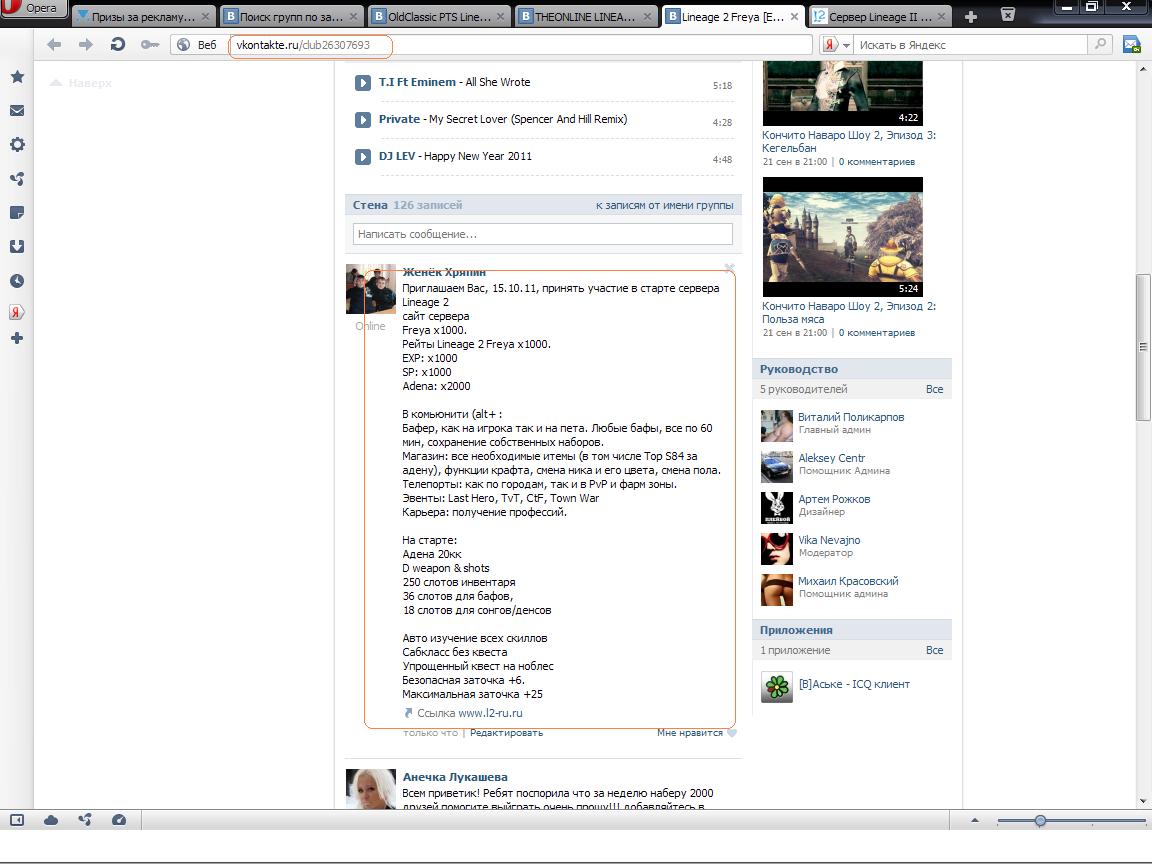Delete the post with the X icon
The height and width of the screenshot is (864, 1152).
(x=729, y=269)
